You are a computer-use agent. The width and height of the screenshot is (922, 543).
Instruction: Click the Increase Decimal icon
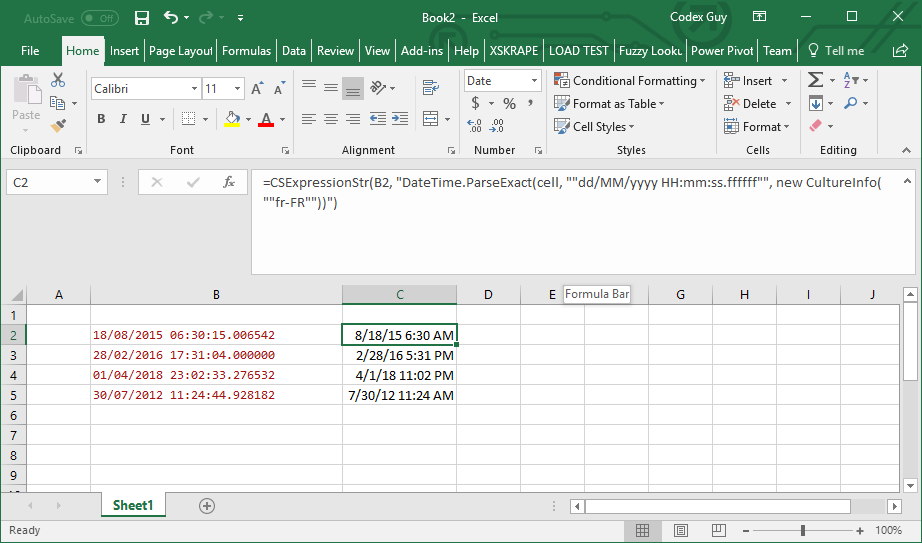(x=475, y=125)
